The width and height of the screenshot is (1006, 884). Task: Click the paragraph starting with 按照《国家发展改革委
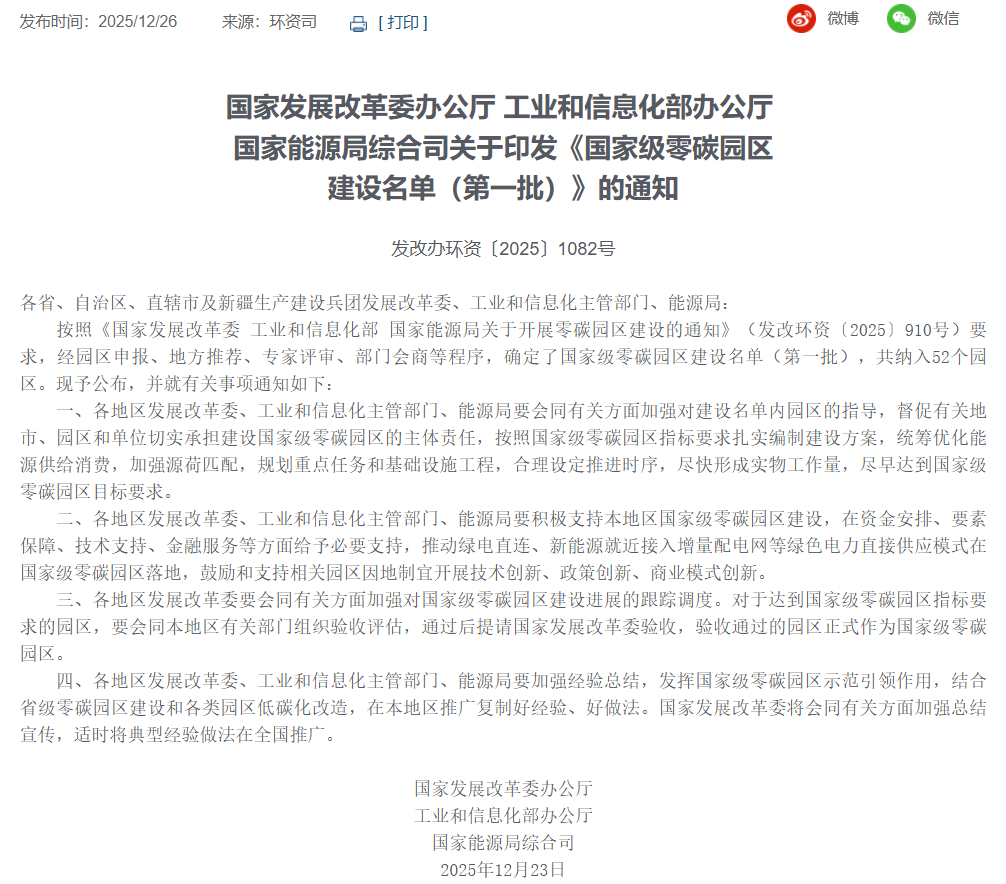point(503,356)
